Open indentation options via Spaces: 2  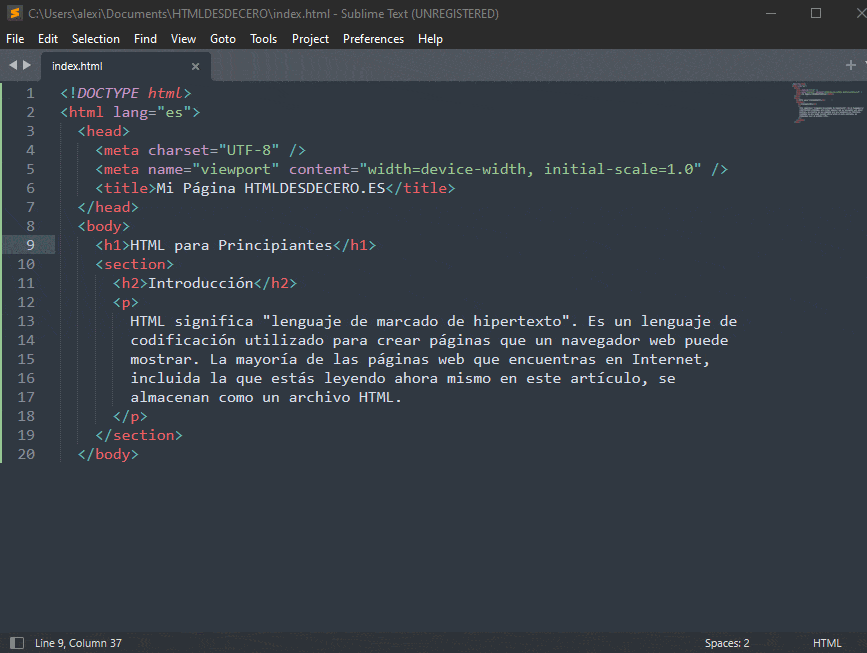(726, 643)
